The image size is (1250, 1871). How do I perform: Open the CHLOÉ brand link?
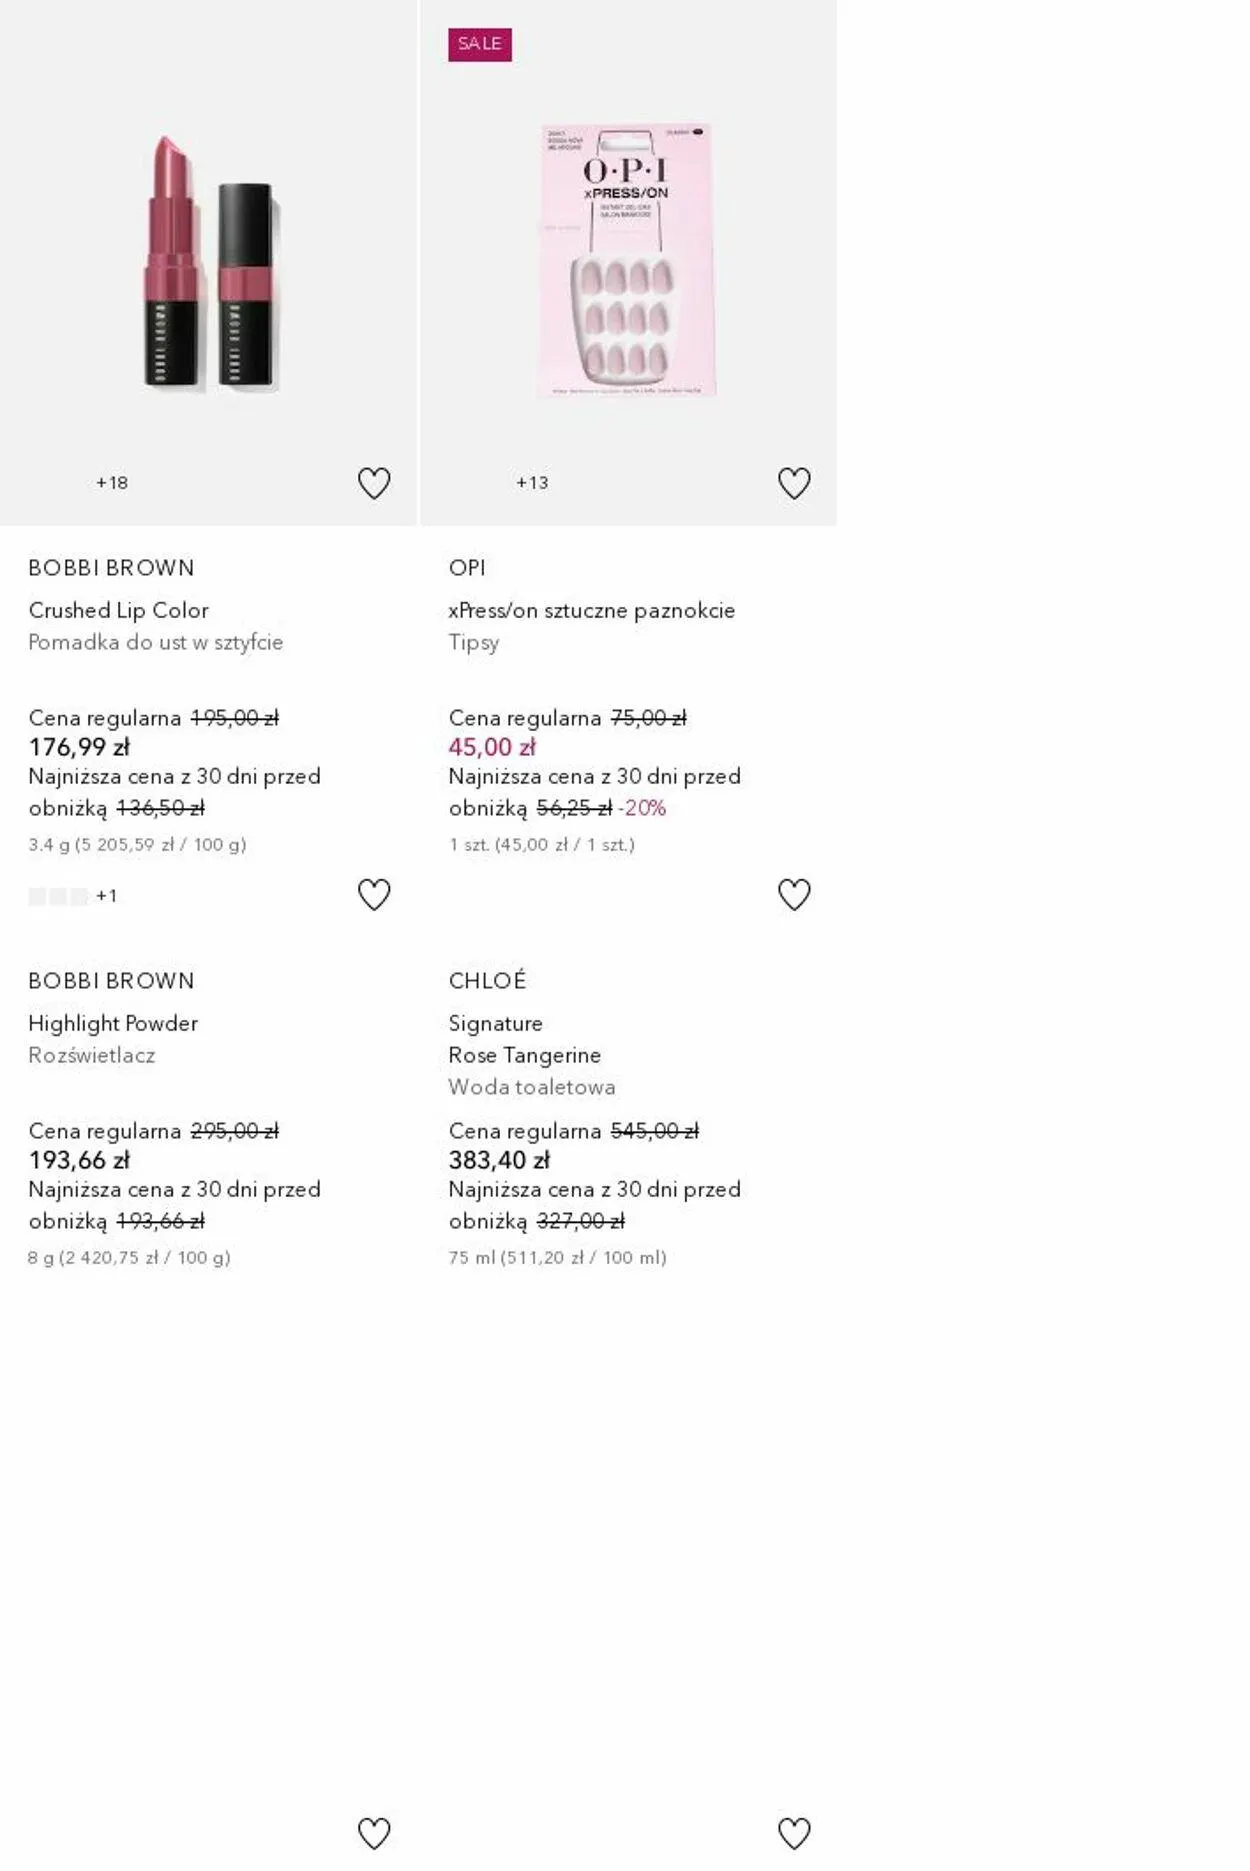[x=487, y=981]
